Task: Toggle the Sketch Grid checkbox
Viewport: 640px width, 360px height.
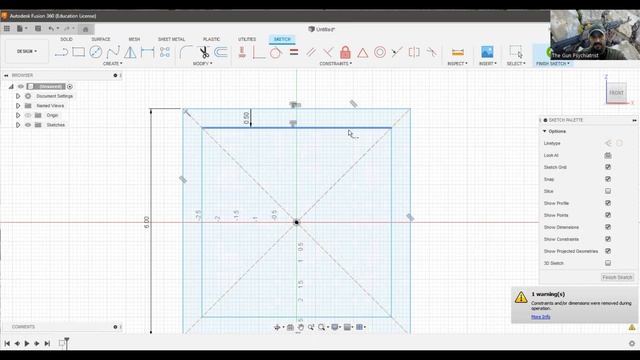Action: (608, 167)
